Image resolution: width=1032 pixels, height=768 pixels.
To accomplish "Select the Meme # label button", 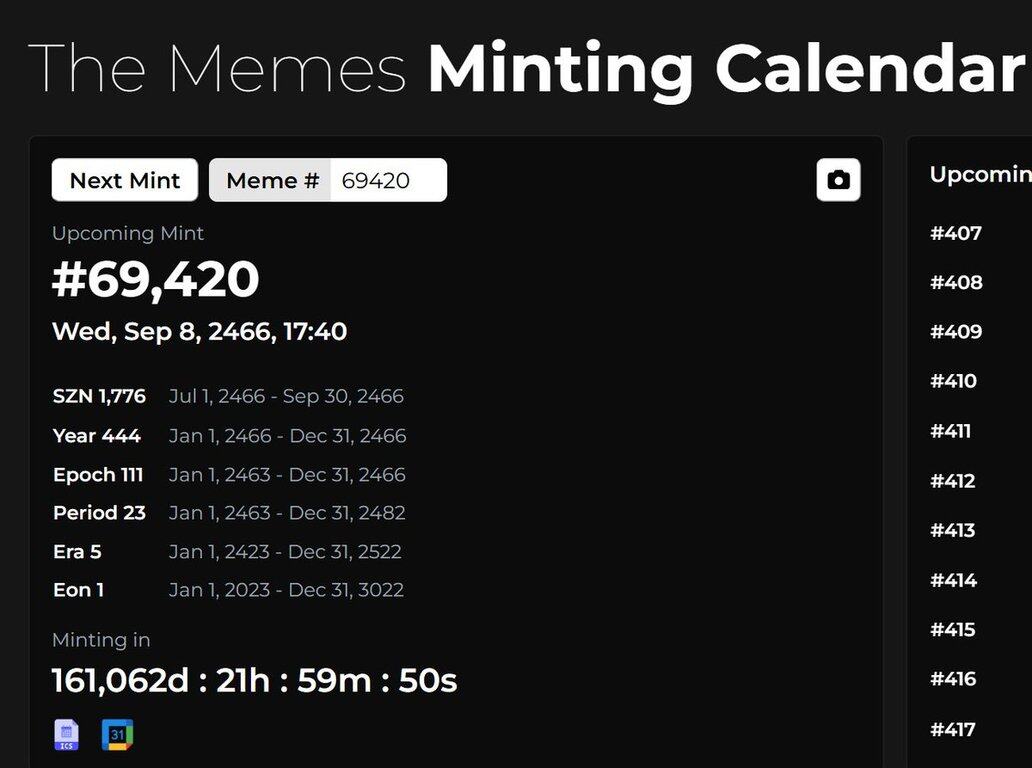I will coord(270,180).
